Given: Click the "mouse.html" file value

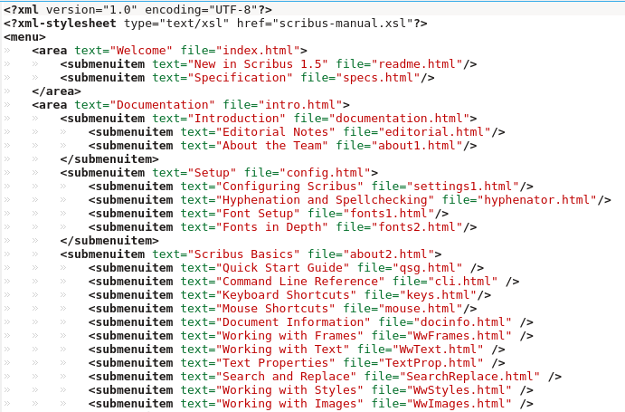Looking at the screenshot, I should [x=421, y=308].
